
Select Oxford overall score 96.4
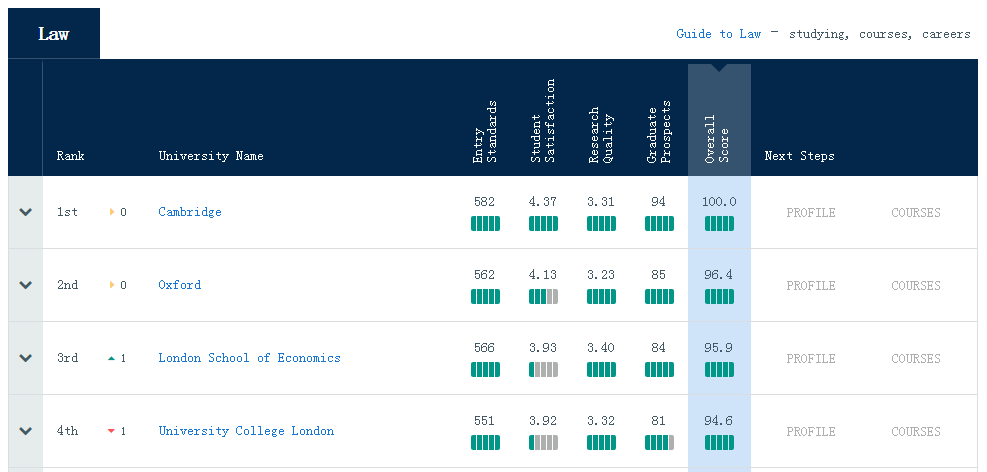pos(718,275)
